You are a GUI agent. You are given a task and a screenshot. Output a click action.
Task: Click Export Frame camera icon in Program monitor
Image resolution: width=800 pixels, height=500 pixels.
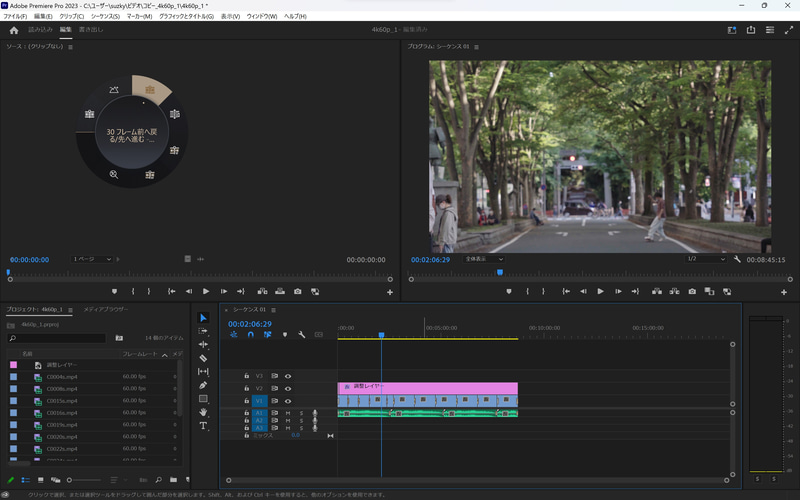pos(692,291)
